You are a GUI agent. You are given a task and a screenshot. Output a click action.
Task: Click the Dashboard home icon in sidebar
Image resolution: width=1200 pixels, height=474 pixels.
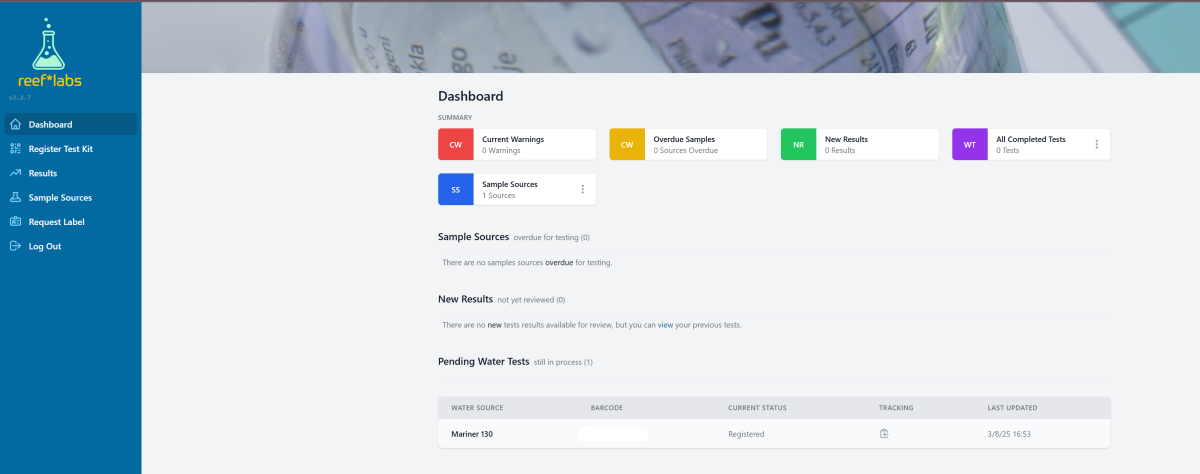(x=14, y=125)
